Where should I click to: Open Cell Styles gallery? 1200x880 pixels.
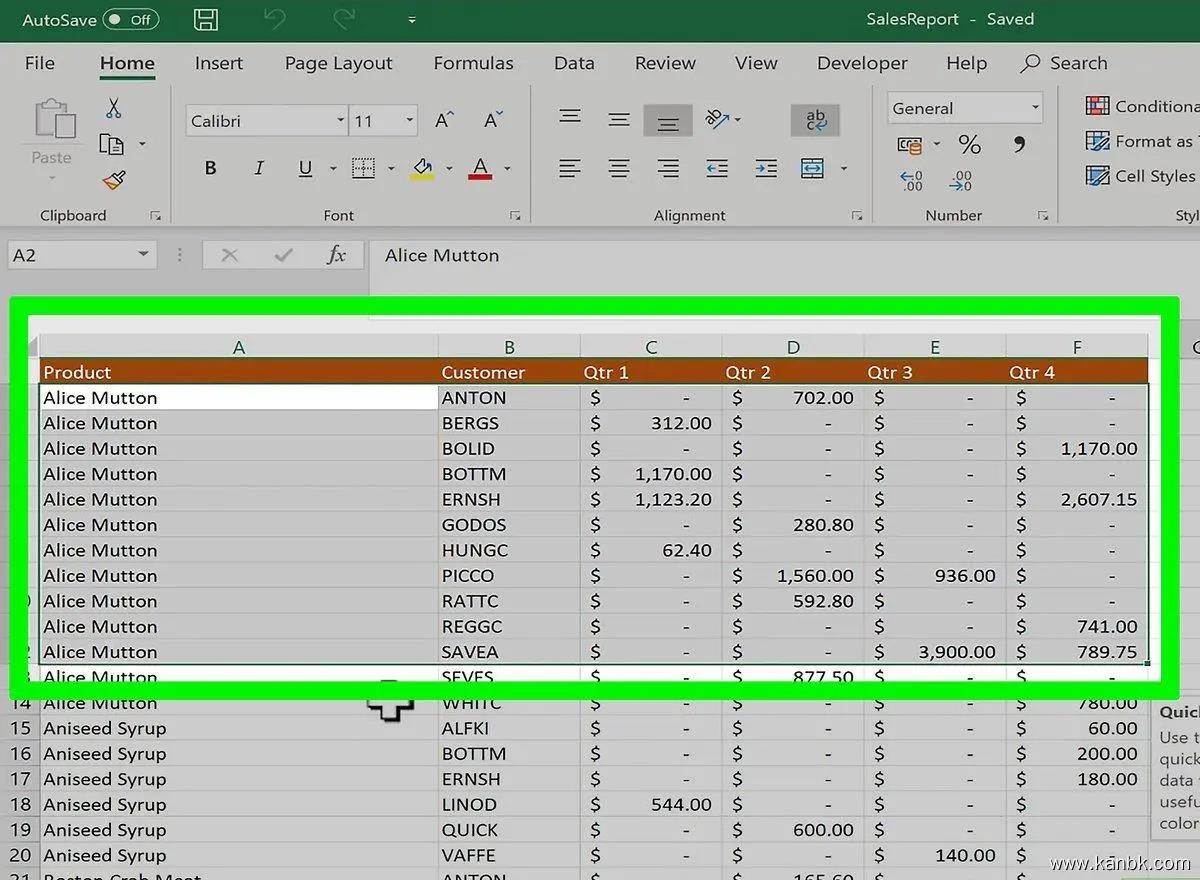click(1141, 176)
